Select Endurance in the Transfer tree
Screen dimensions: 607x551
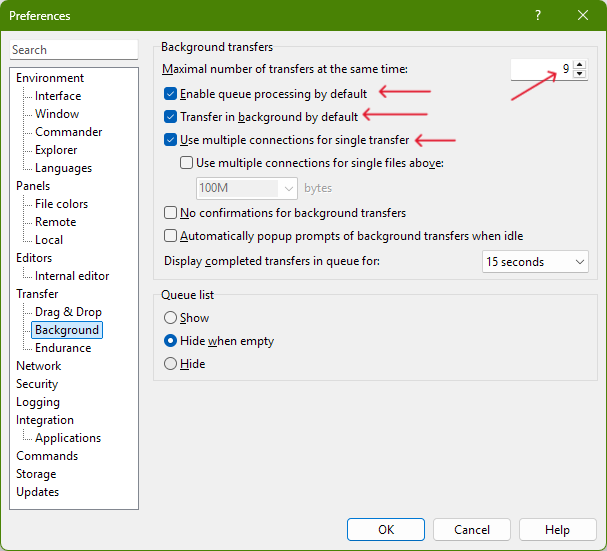tap(63, 348)
